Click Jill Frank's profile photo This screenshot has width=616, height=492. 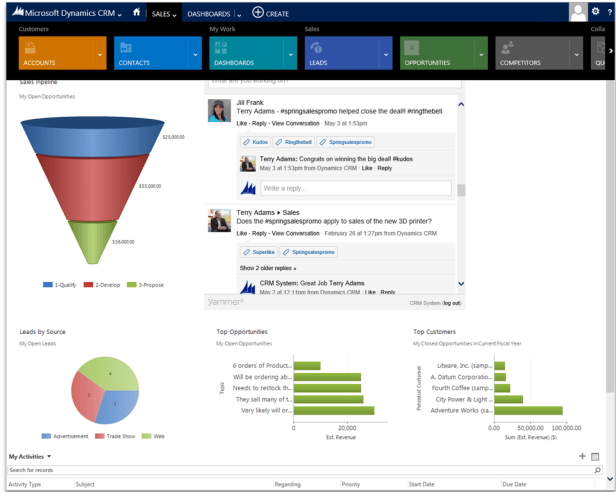pyautogui.click(x=219, y=110)
